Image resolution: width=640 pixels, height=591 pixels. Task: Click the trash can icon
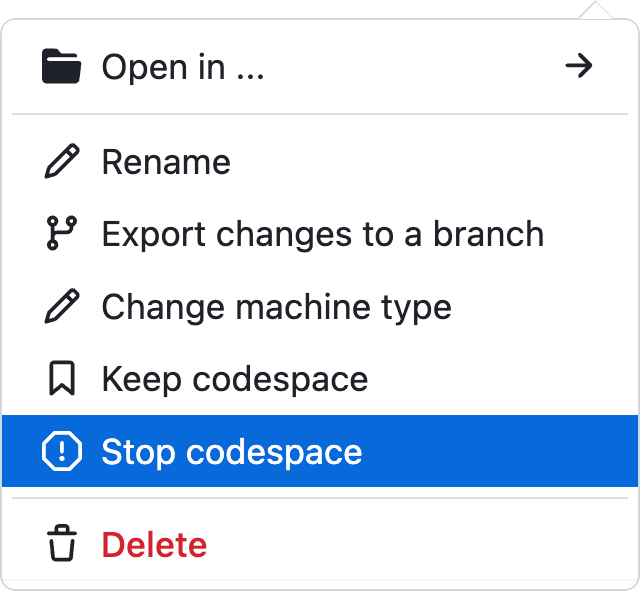point(61,545)
